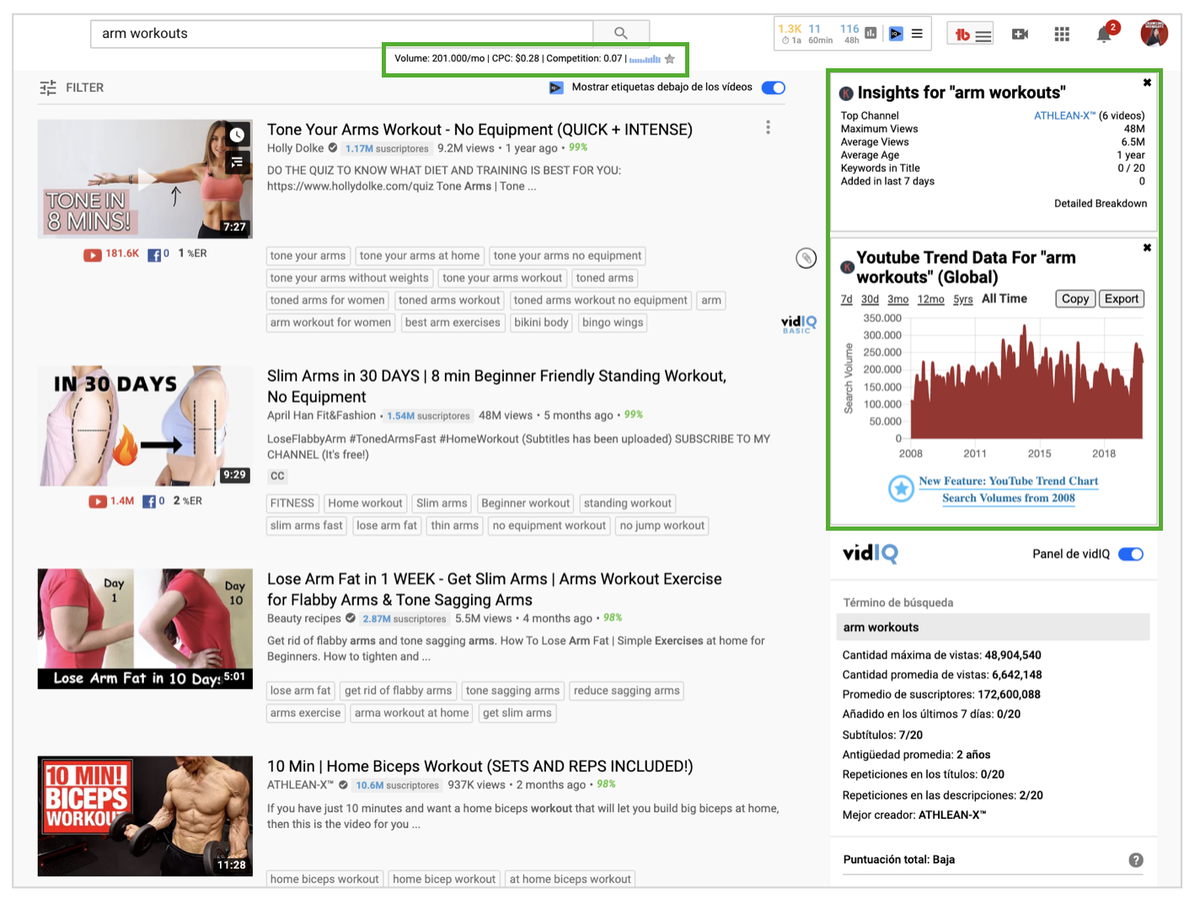This screenshot has height=898, width=1200.
Task: Click the 'home biceps workout' tag
Action: point(325,879)
